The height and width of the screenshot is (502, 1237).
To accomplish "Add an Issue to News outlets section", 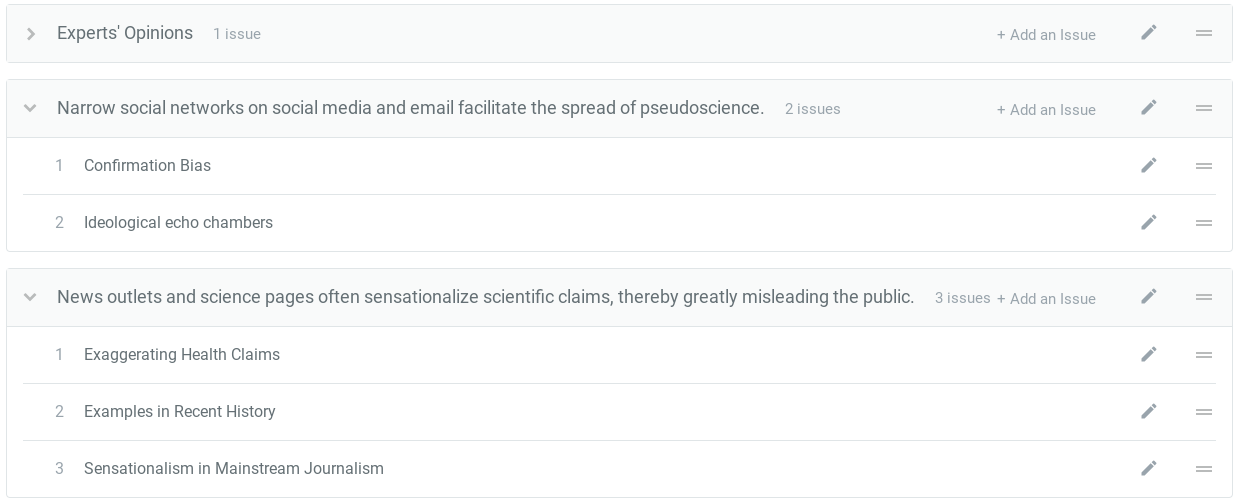I will click(1046, 299).
